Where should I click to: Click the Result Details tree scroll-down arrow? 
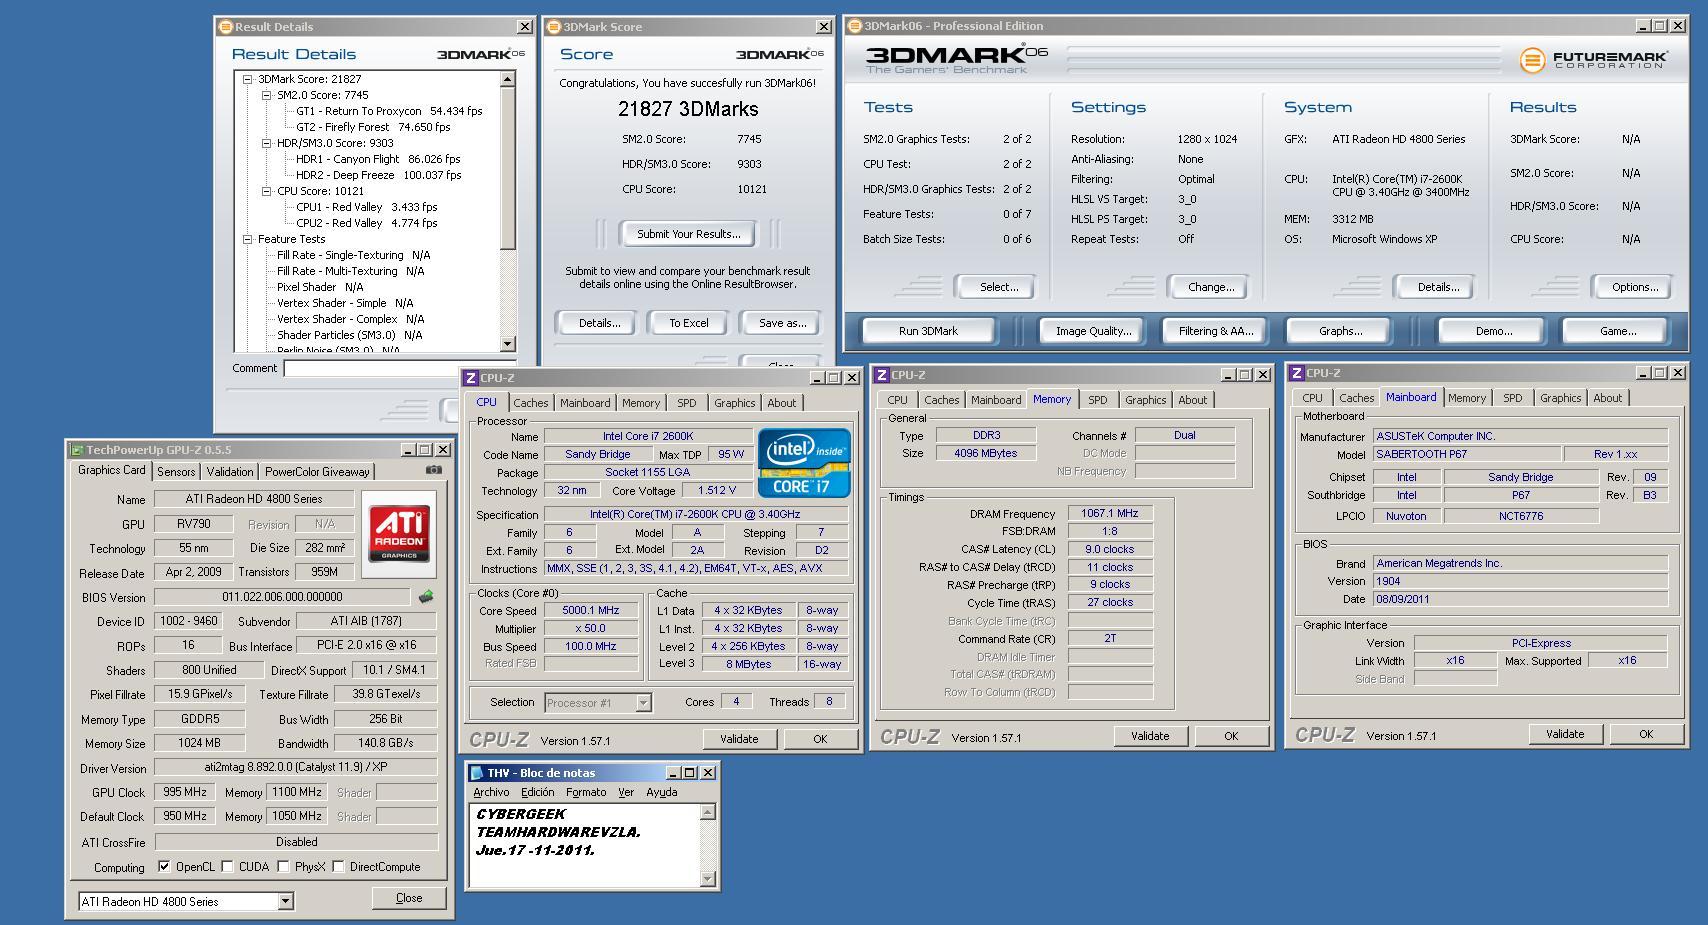tap(508, 344)
